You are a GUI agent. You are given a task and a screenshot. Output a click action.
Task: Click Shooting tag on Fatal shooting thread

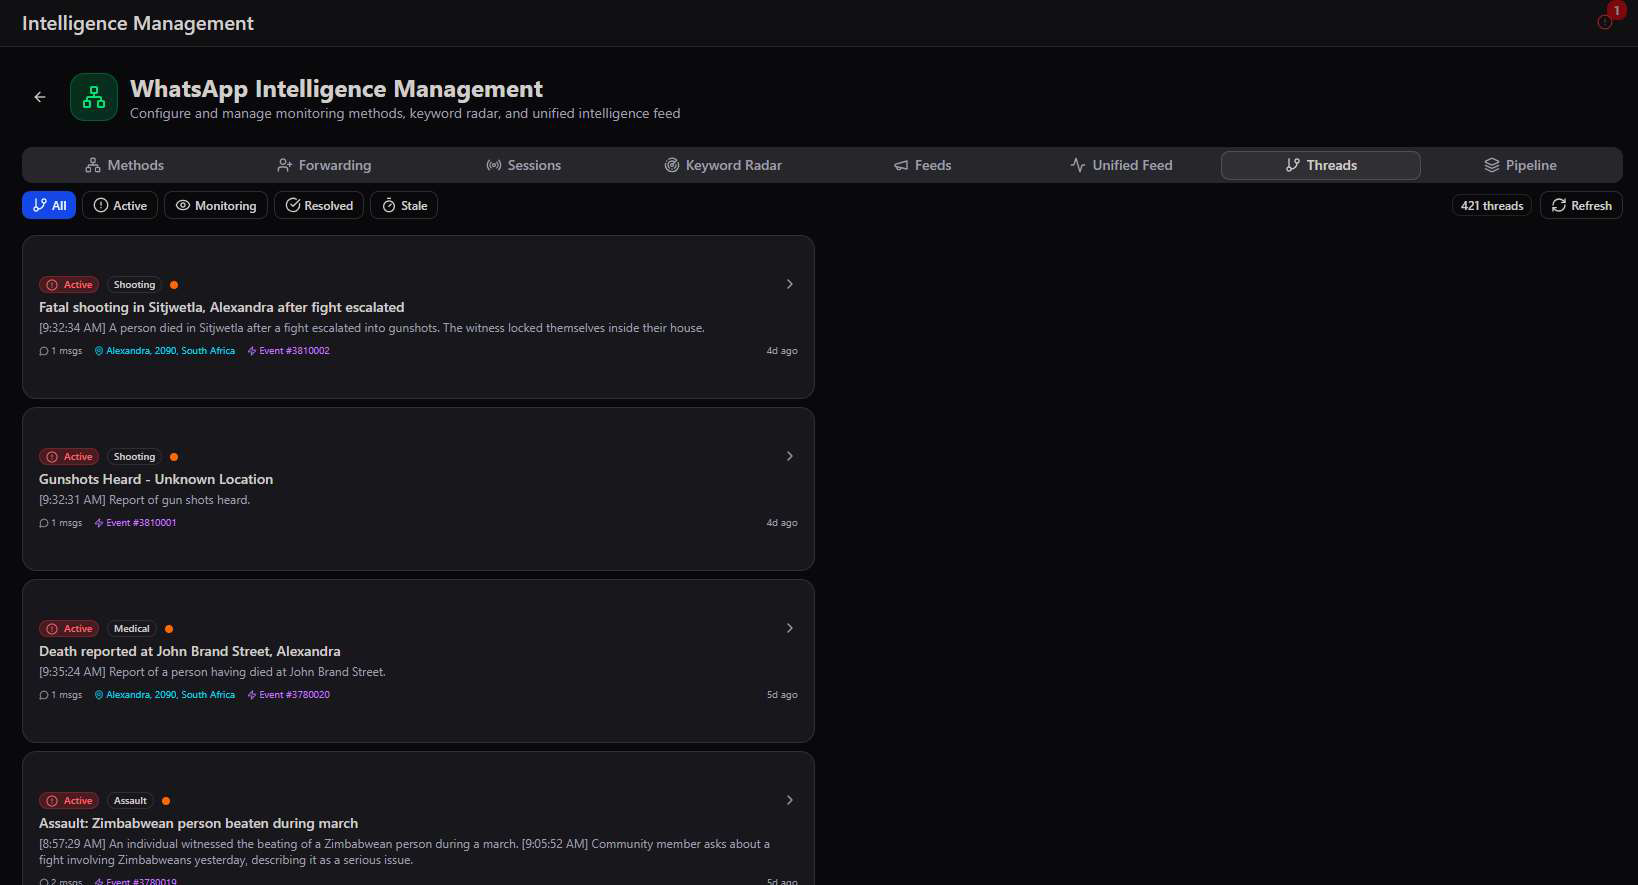coord(134,285)
